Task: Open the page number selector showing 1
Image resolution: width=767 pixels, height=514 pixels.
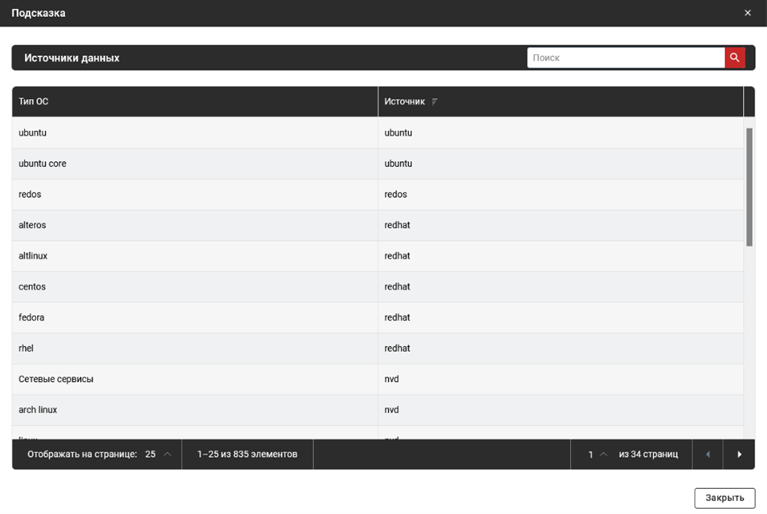Action: pyautogui.click(x=597, y=454)
